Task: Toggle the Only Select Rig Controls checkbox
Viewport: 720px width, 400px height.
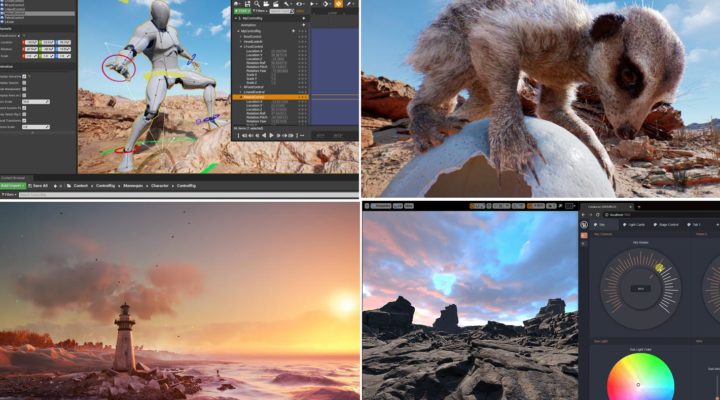Action: (24, 114)
